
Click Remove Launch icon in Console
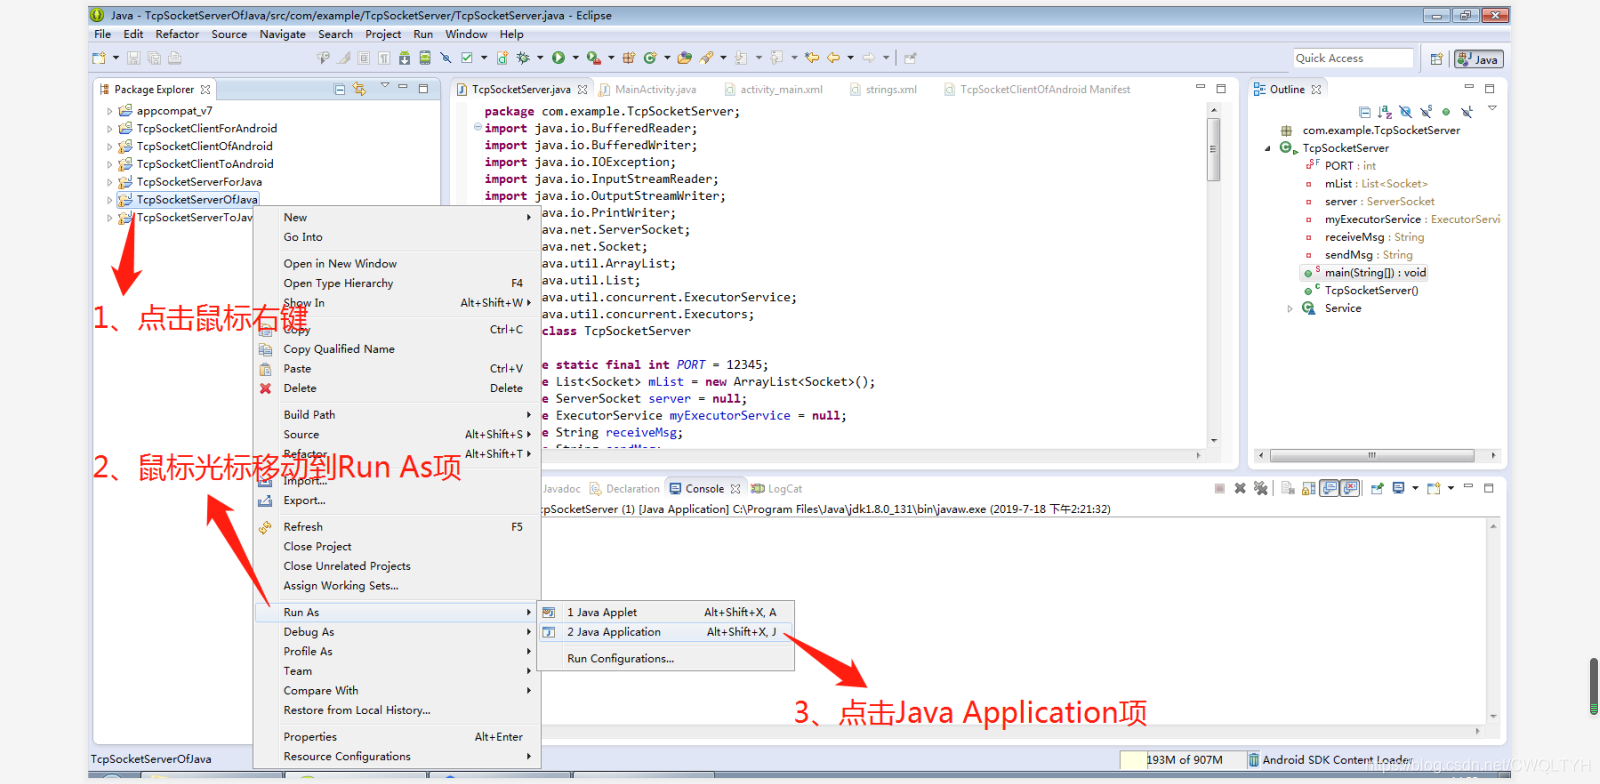(x=1240, y=488)
